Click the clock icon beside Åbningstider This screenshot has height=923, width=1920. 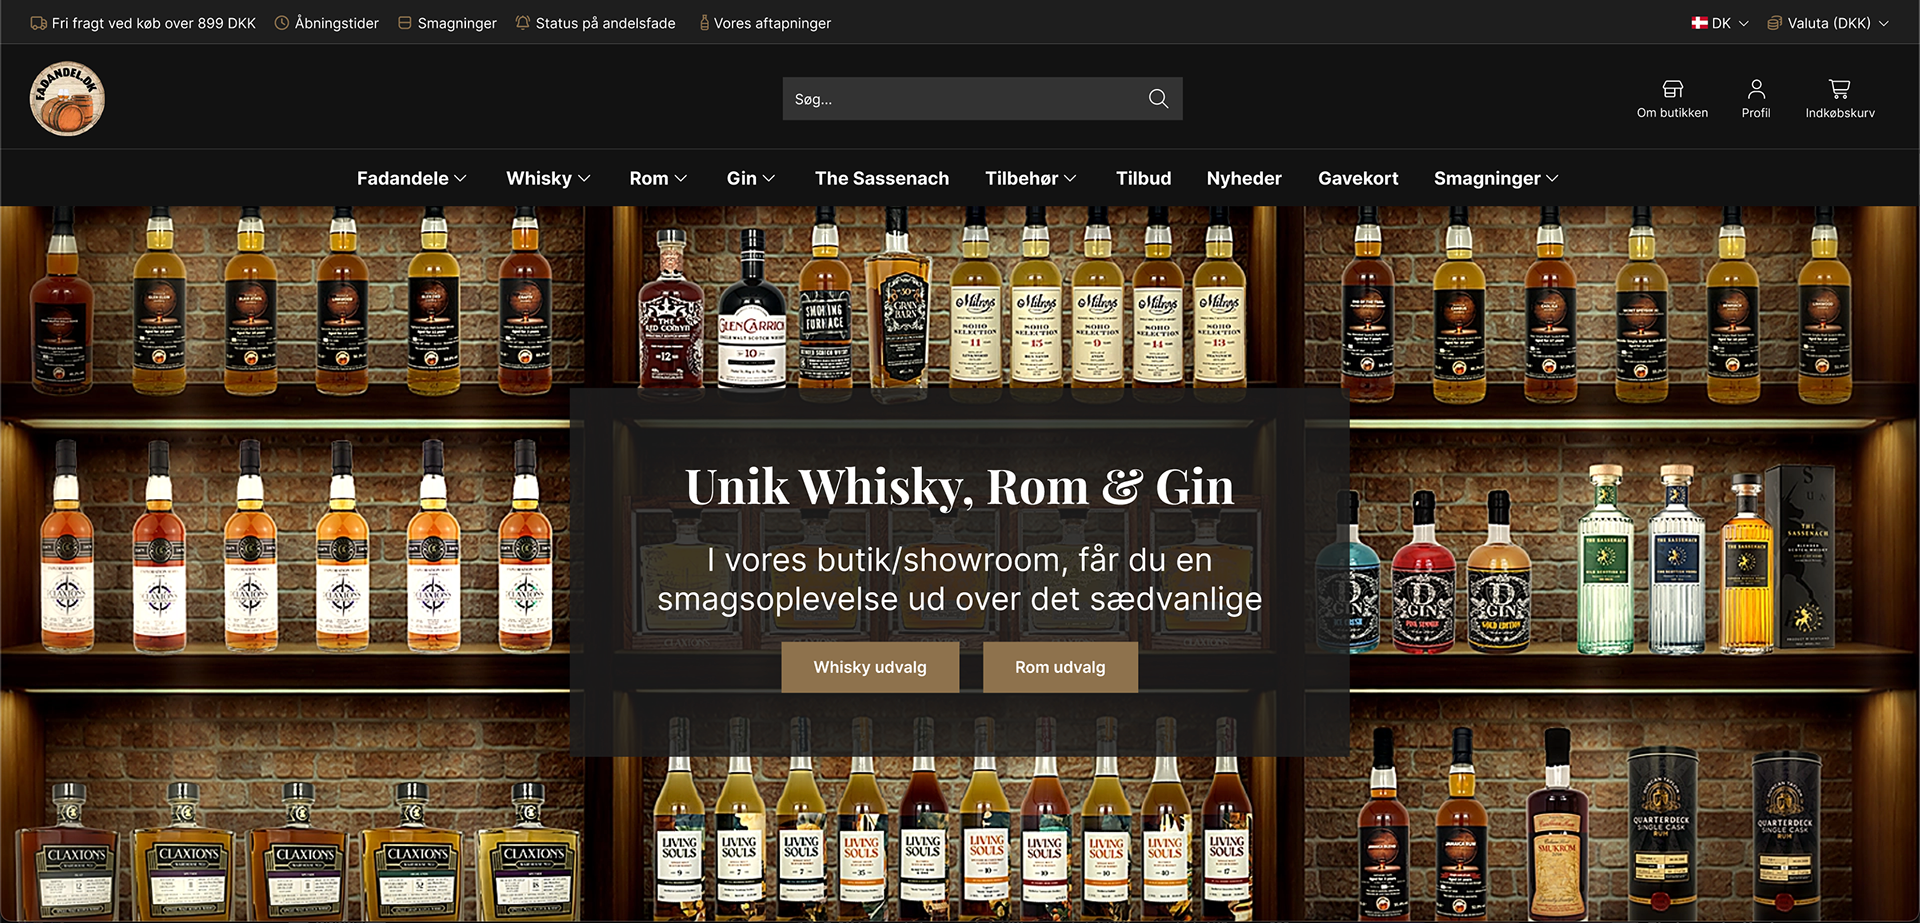pyautogui.click(x=282, y=23)
